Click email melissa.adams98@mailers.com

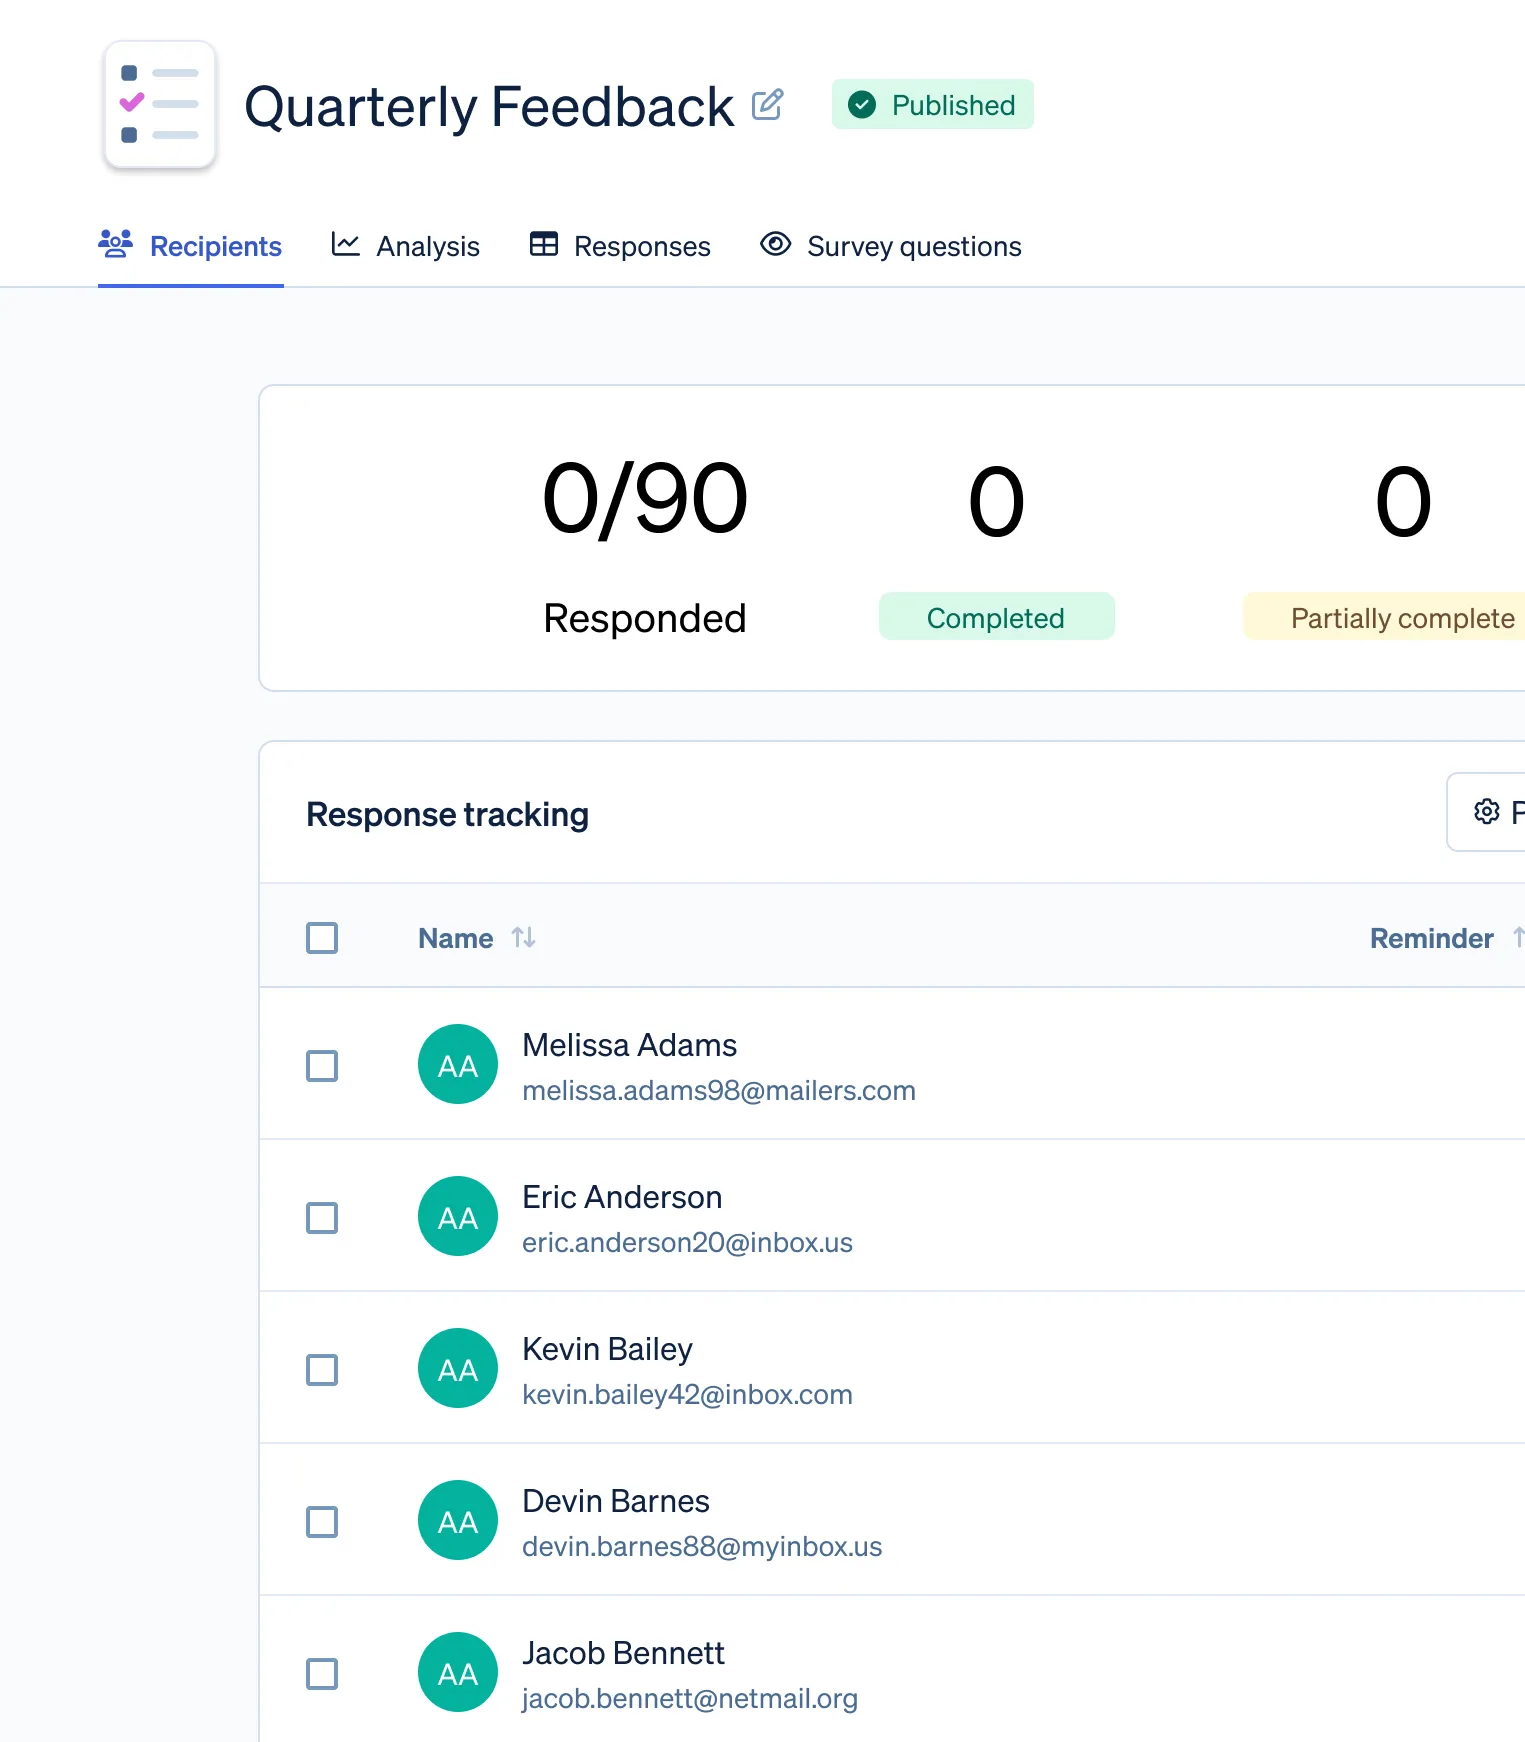click(719, 1090)
